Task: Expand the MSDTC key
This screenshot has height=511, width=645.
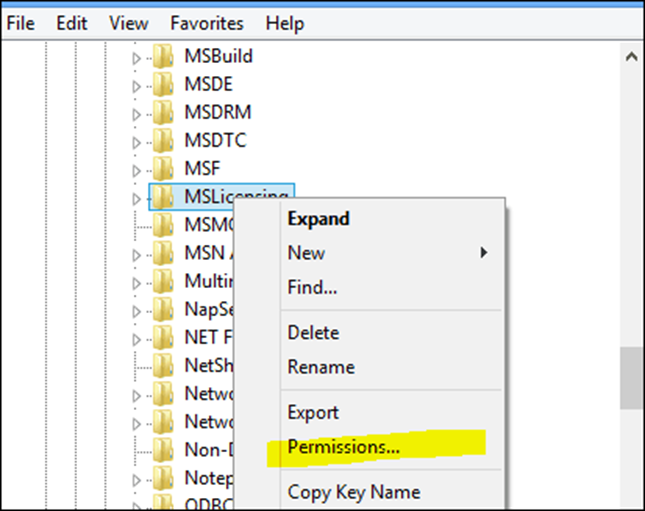Action: pos(137,142)
